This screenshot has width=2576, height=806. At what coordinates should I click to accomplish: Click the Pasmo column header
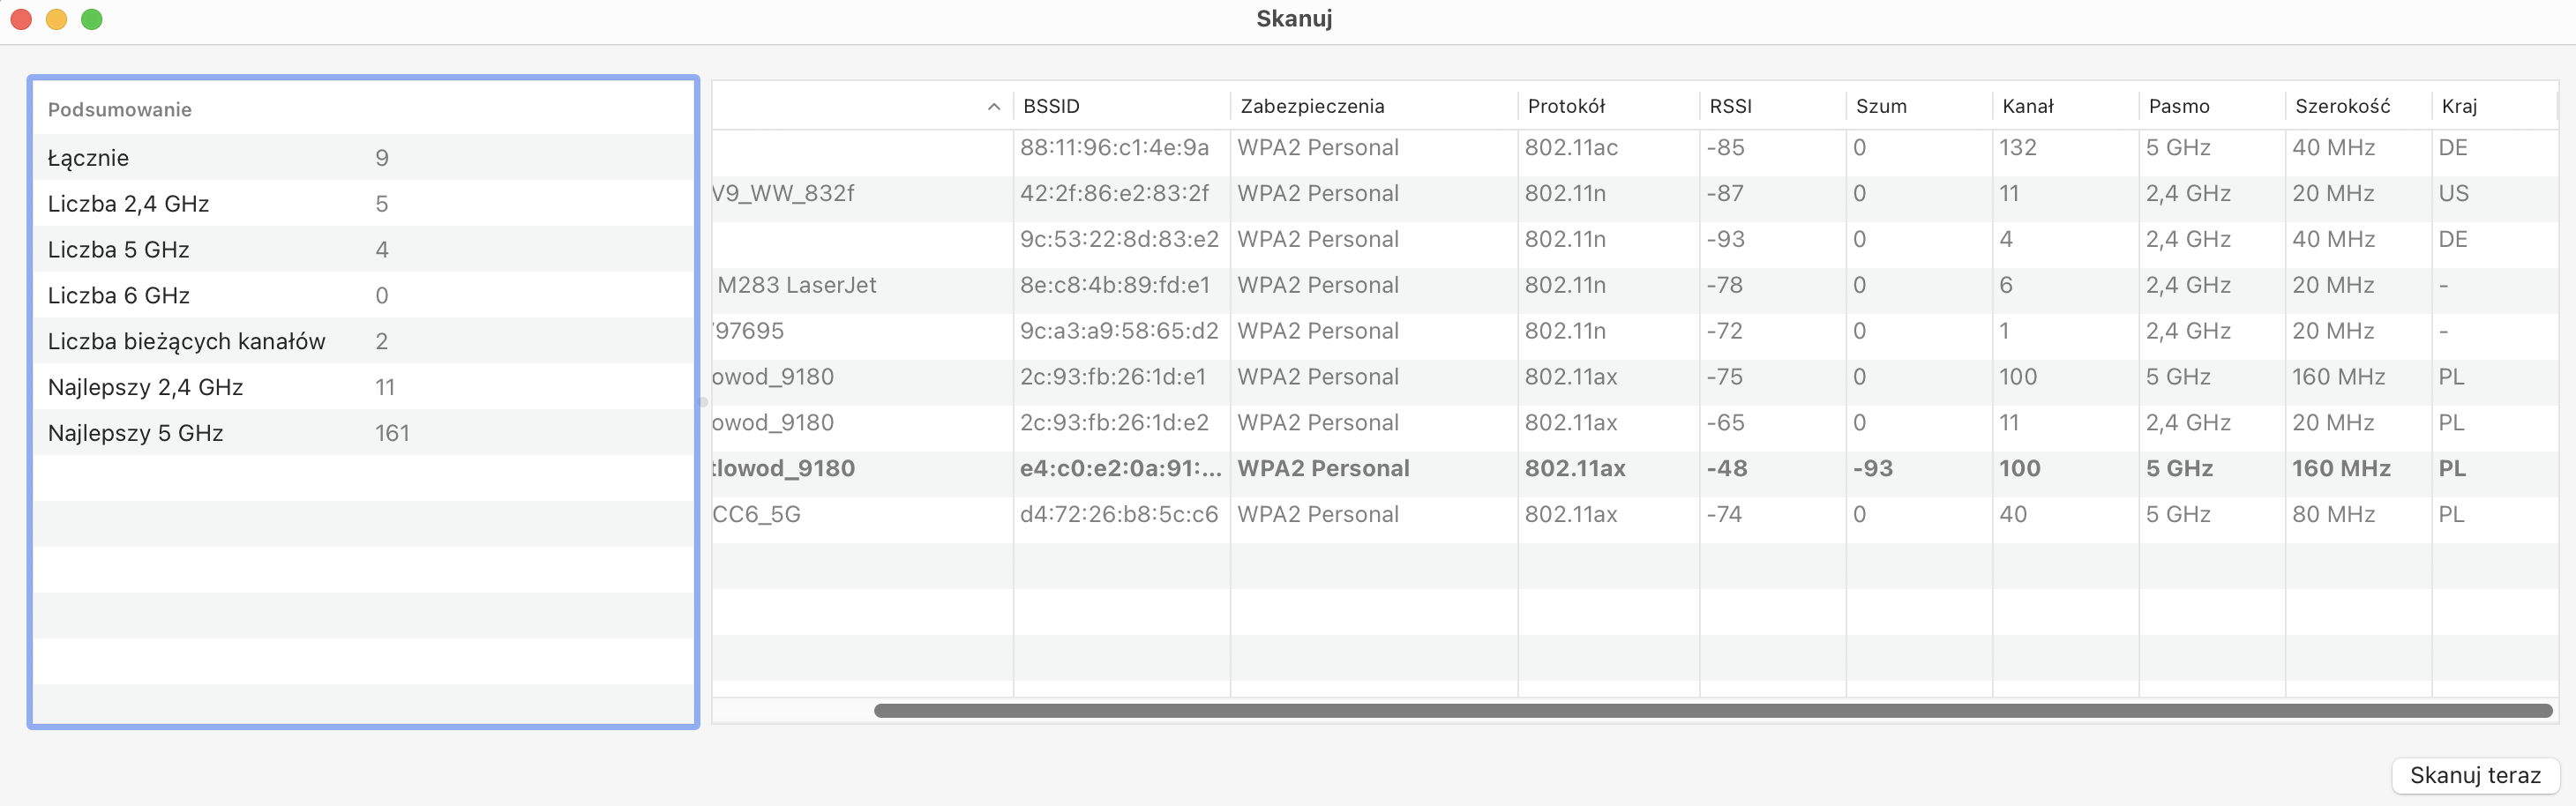click(2212, 106)
